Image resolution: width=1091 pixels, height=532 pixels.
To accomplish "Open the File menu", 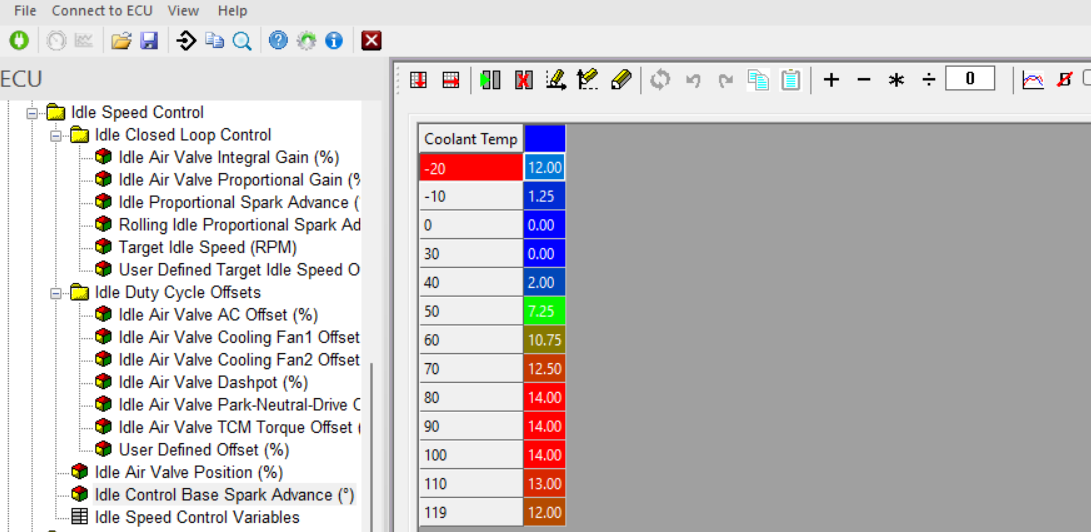I will point(26,10).
